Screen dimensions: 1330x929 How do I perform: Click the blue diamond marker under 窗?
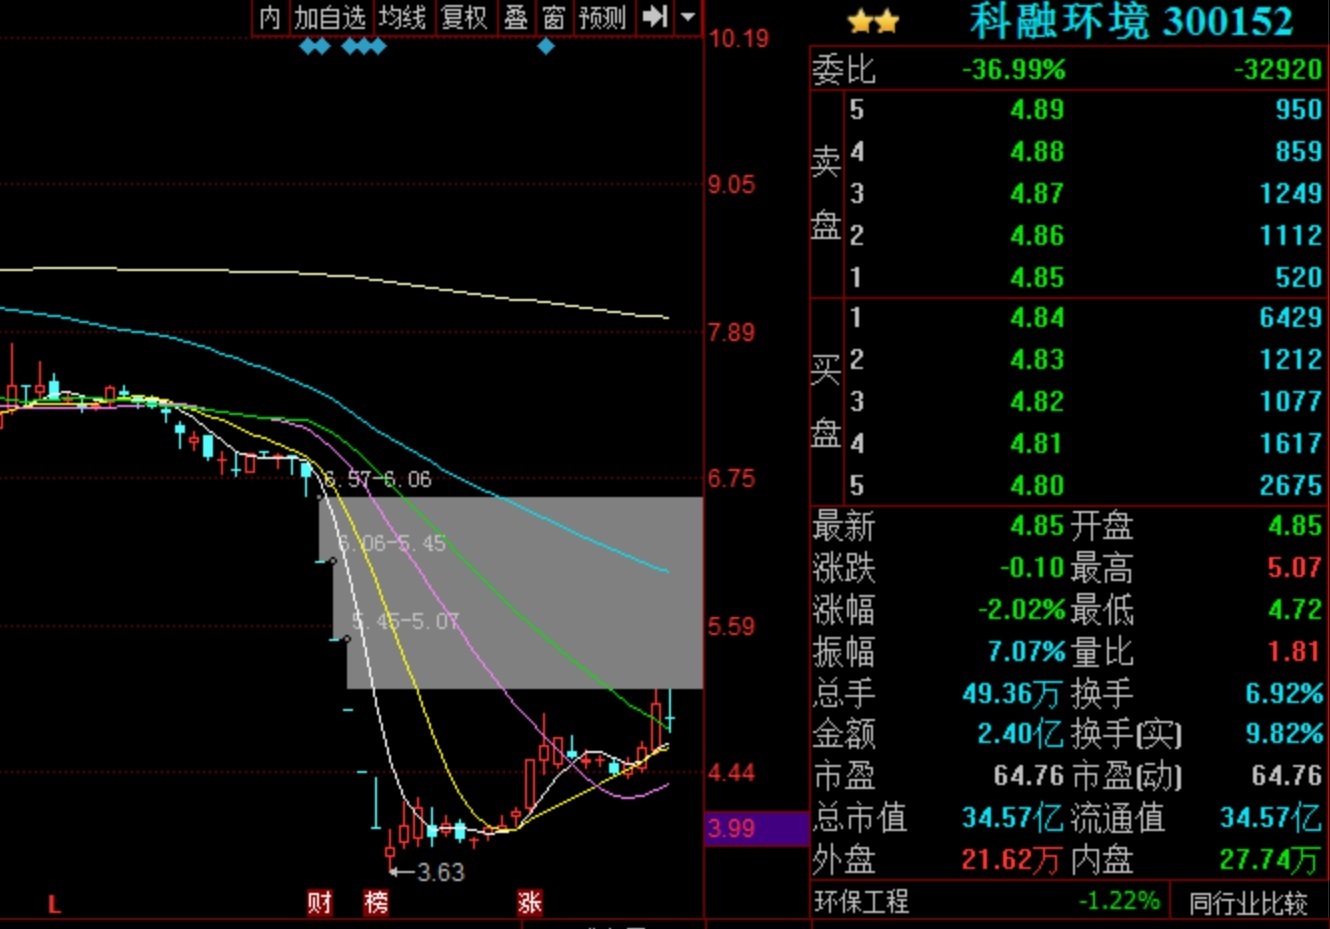coord(546,46)
